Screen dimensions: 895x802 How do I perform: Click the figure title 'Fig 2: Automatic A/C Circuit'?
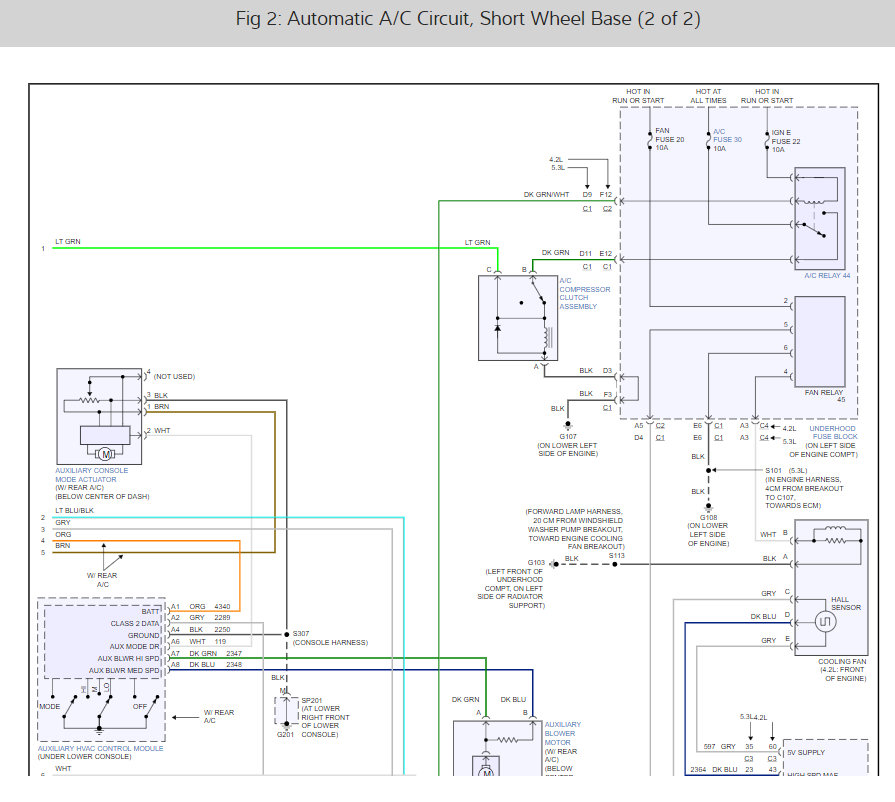pyautogui.click(x=468, y=18)
